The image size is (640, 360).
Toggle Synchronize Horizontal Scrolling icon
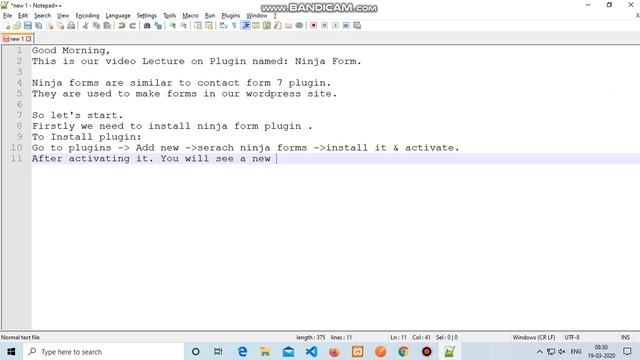209,26
